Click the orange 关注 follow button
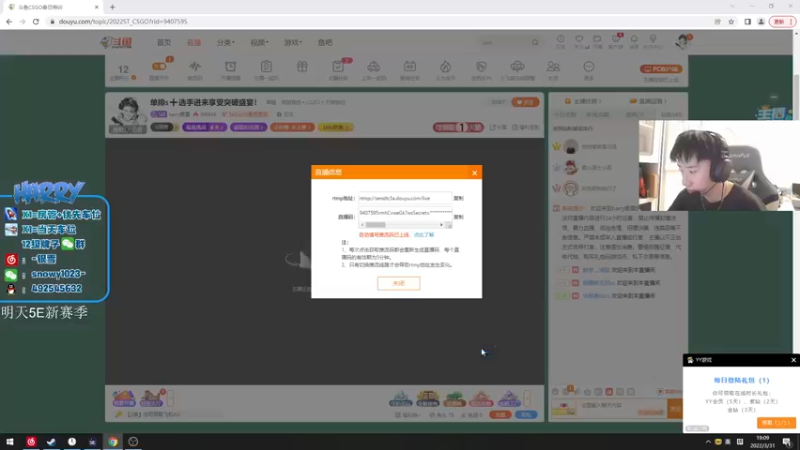Screen dimensions: 800x450 [525, 102]
